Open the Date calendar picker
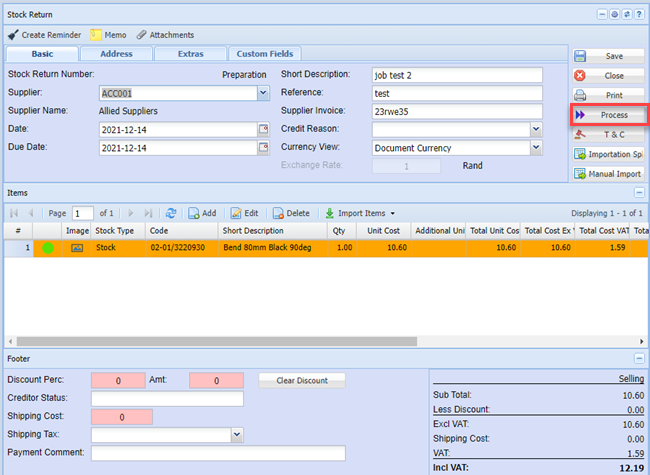 click(x=264, y=130)
